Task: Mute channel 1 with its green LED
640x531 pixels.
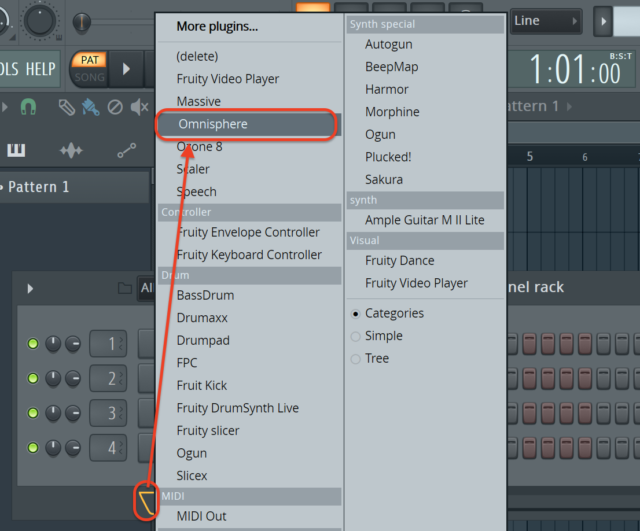Action: [32, 345]
